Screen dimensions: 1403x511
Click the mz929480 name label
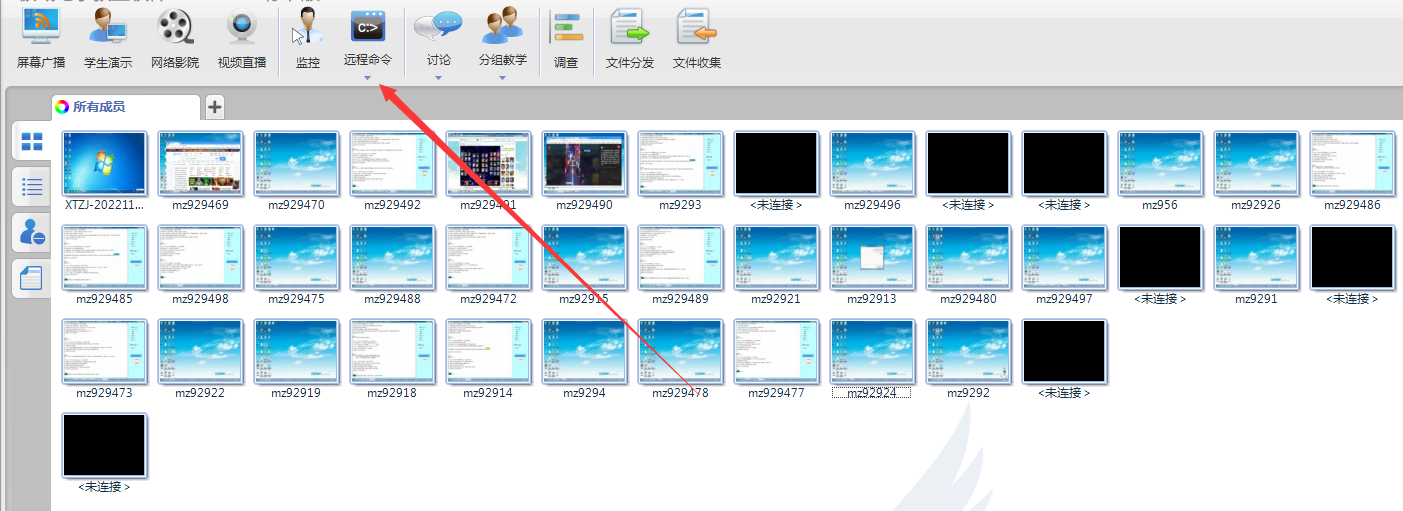point(969,299)
